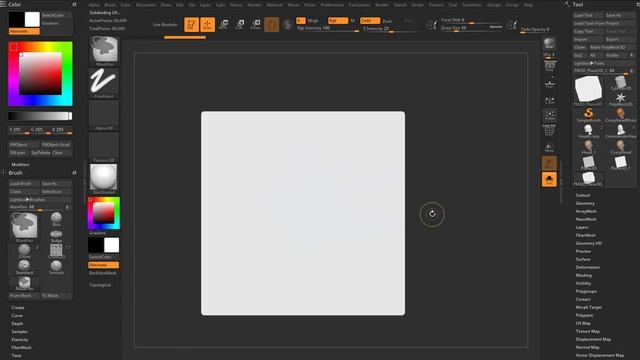Click the L.Sym icon on right shelf
The height and width of the screenshot is (360, 640).
[549, 100]
